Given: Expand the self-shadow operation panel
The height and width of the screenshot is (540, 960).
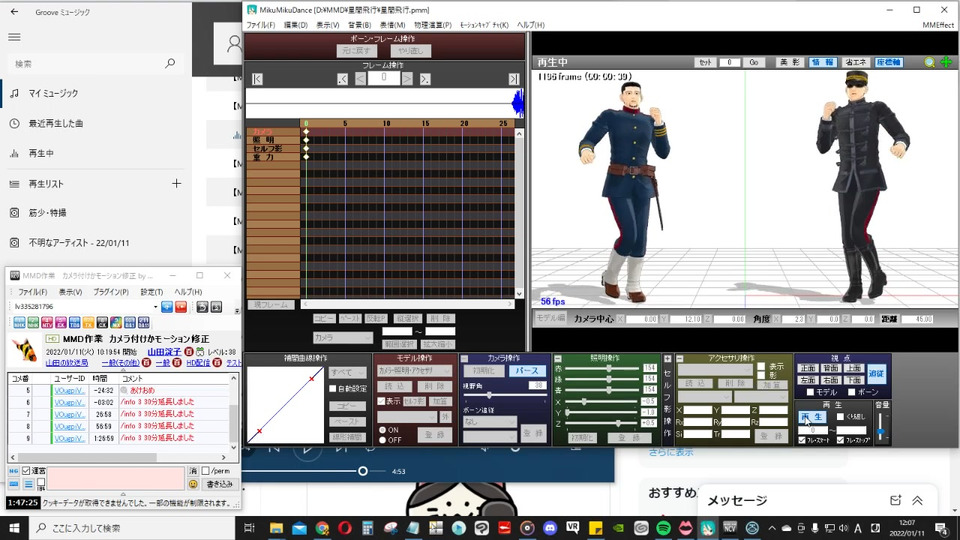Looking at the screenshot, I should [667, 359].
